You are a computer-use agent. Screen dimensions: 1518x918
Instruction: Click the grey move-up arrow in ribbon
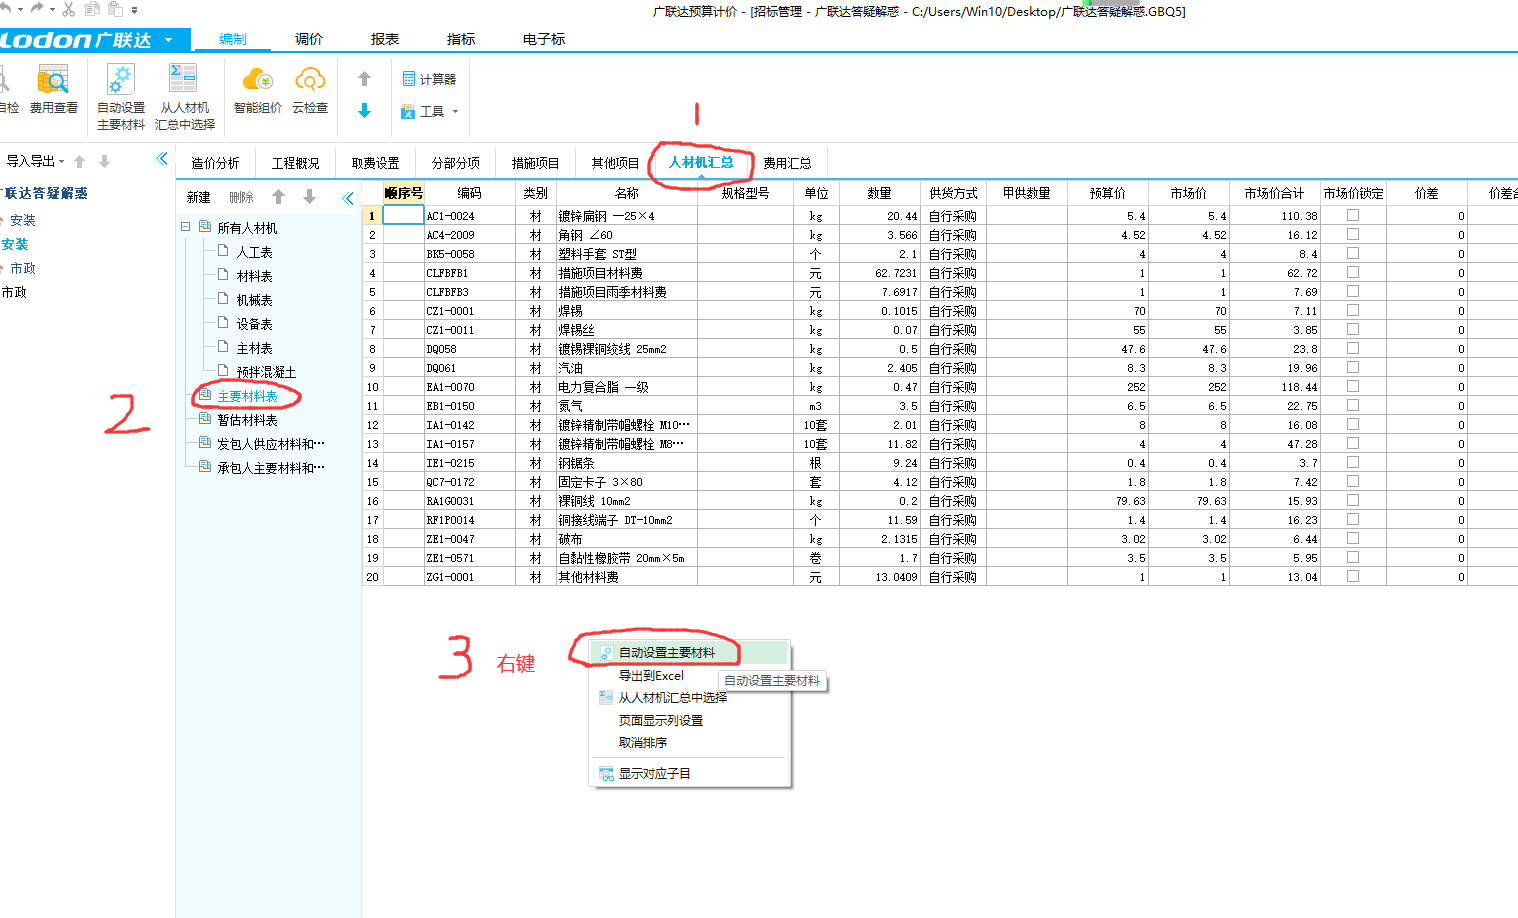coord(364,79)
